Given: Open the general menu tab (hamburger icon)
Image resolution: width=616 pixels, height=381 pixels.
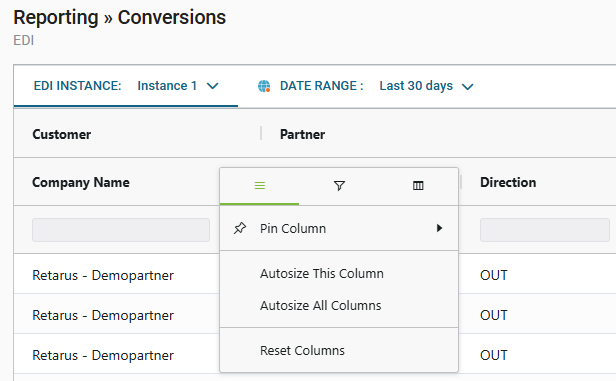Looking at the screenshot, I should tap(260, 185).
